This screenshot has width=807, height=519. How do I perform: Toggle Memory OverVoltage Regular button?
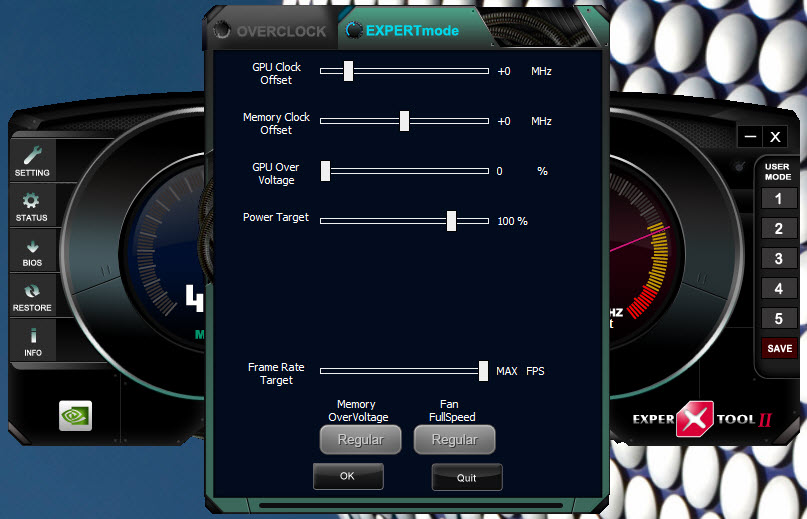(x=360, y=440)
